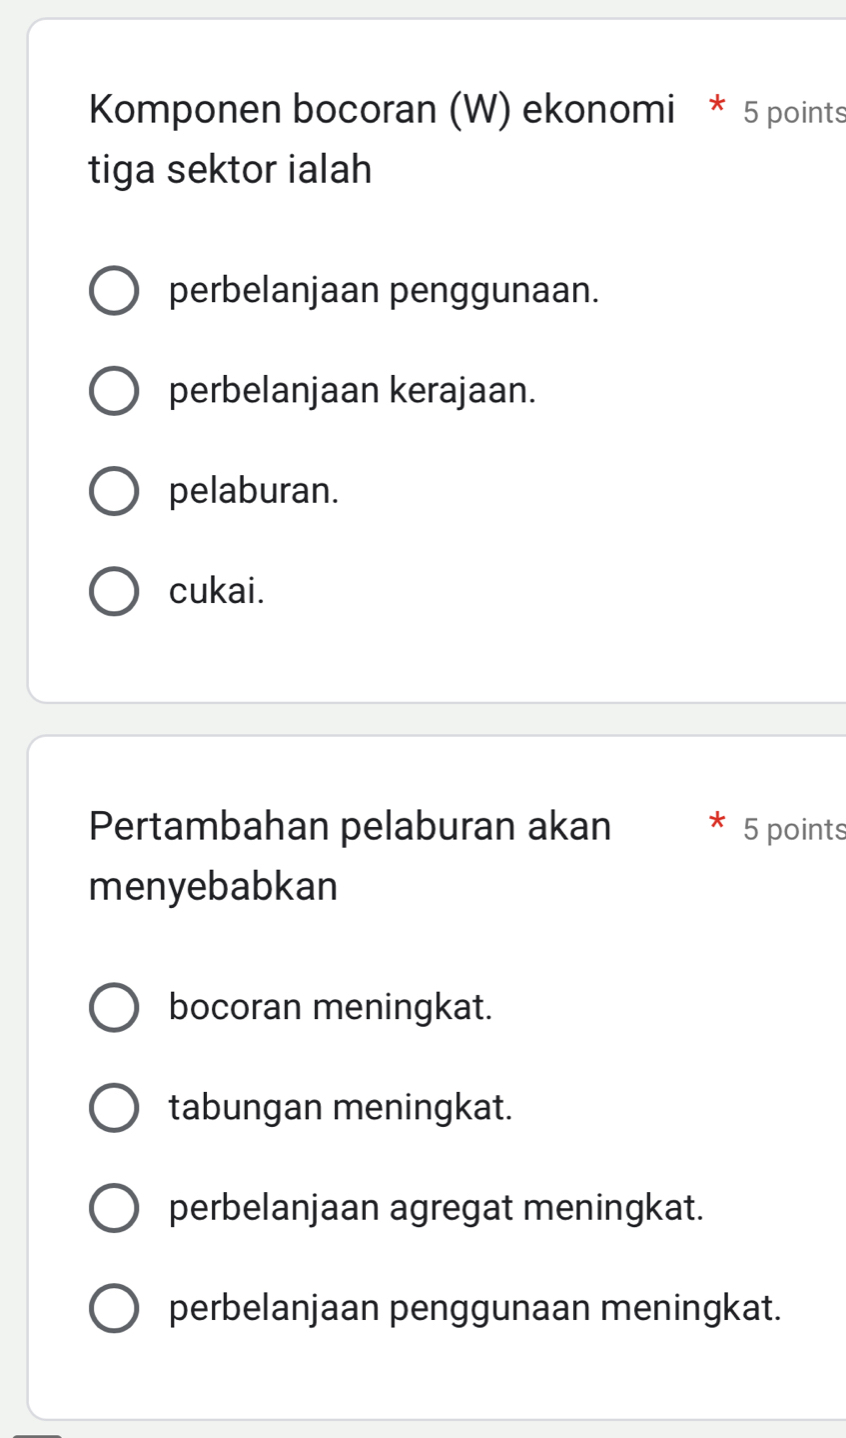The height and width of the screenshot is (1438, 846).
Task: Select the 'perbelanjaan penggunaan.' radio button
Action: 114,291
